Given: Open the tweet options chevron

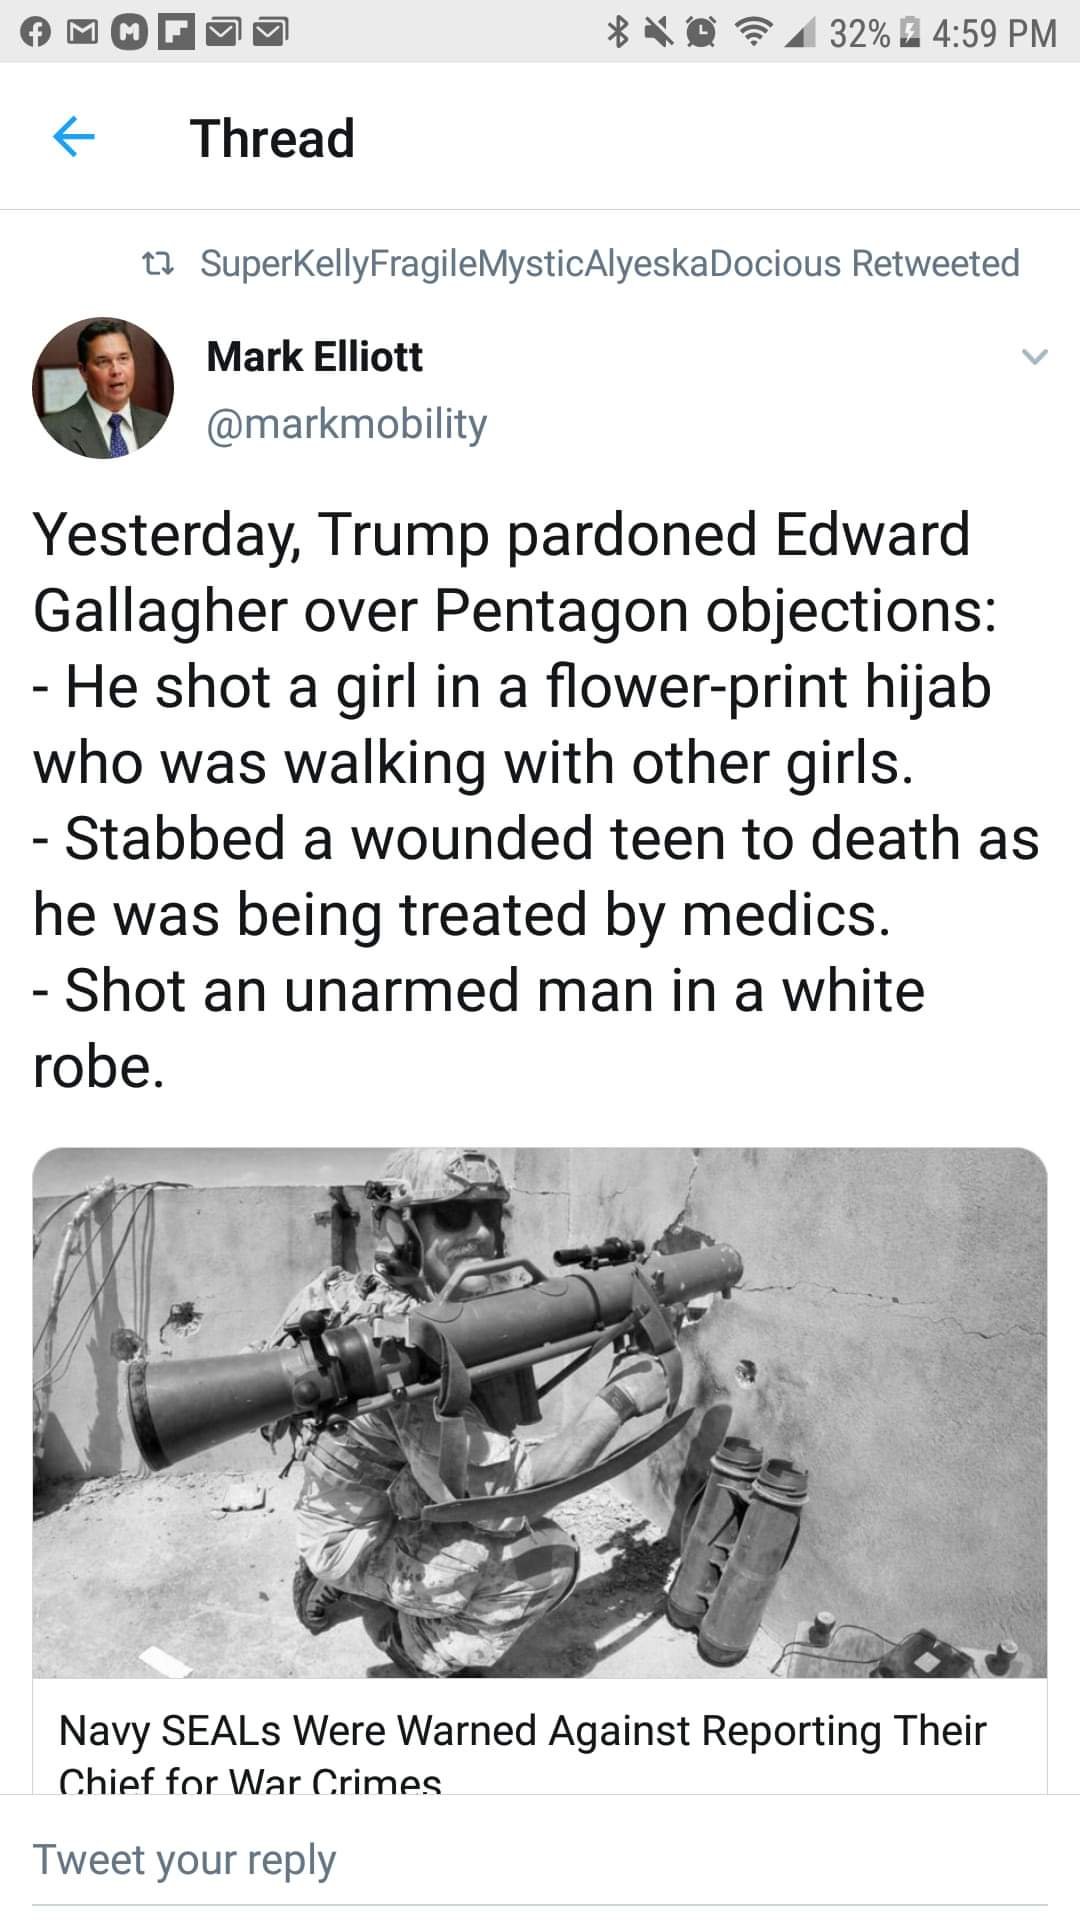Looking at the screenshot, I should click(1035, 356).
